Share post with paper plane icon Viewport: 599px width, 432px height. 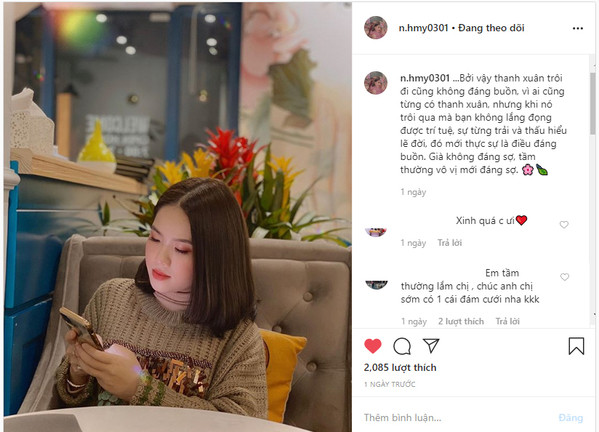[431, 345]
